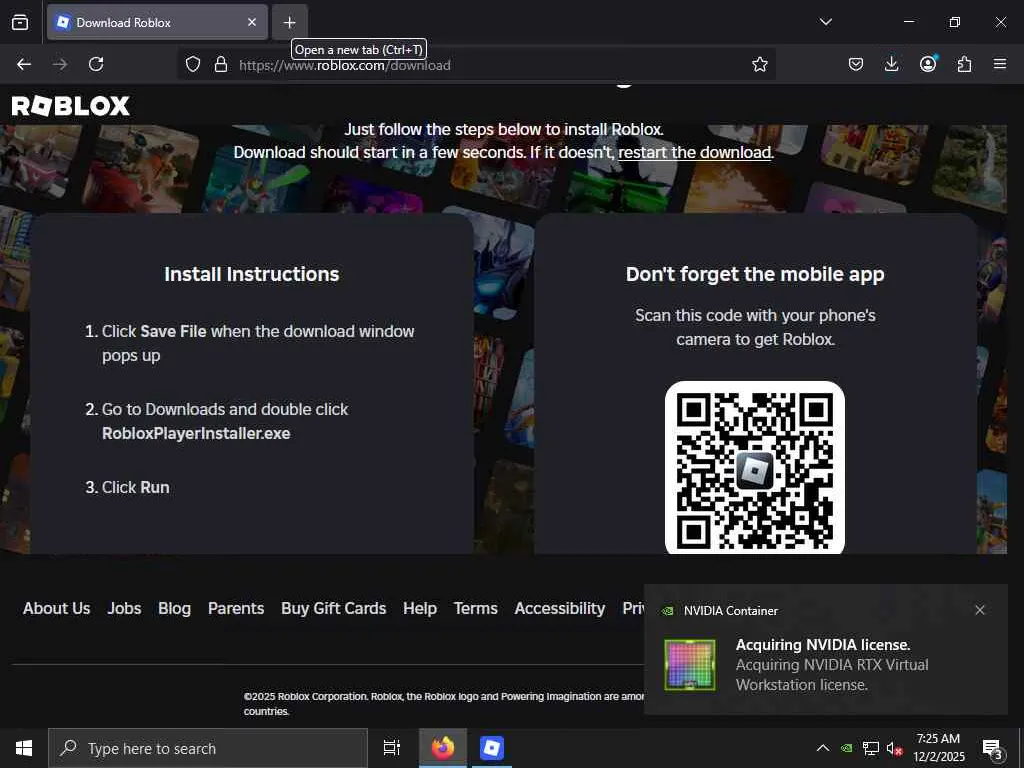Open Accessibility footer link

tap(560, 609)
